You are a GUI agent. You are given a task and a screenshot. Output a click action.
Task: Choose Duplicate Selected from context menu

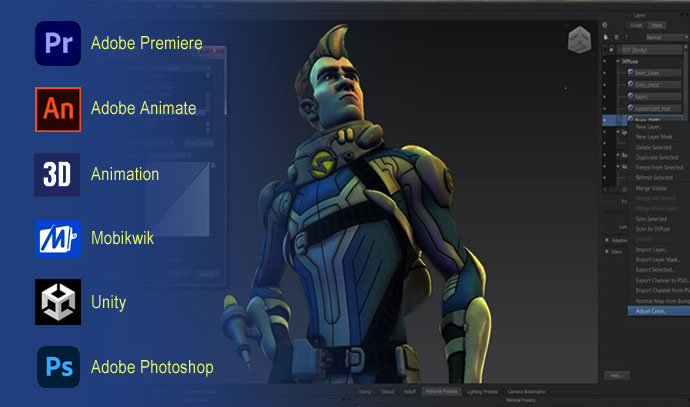point(657,158)
